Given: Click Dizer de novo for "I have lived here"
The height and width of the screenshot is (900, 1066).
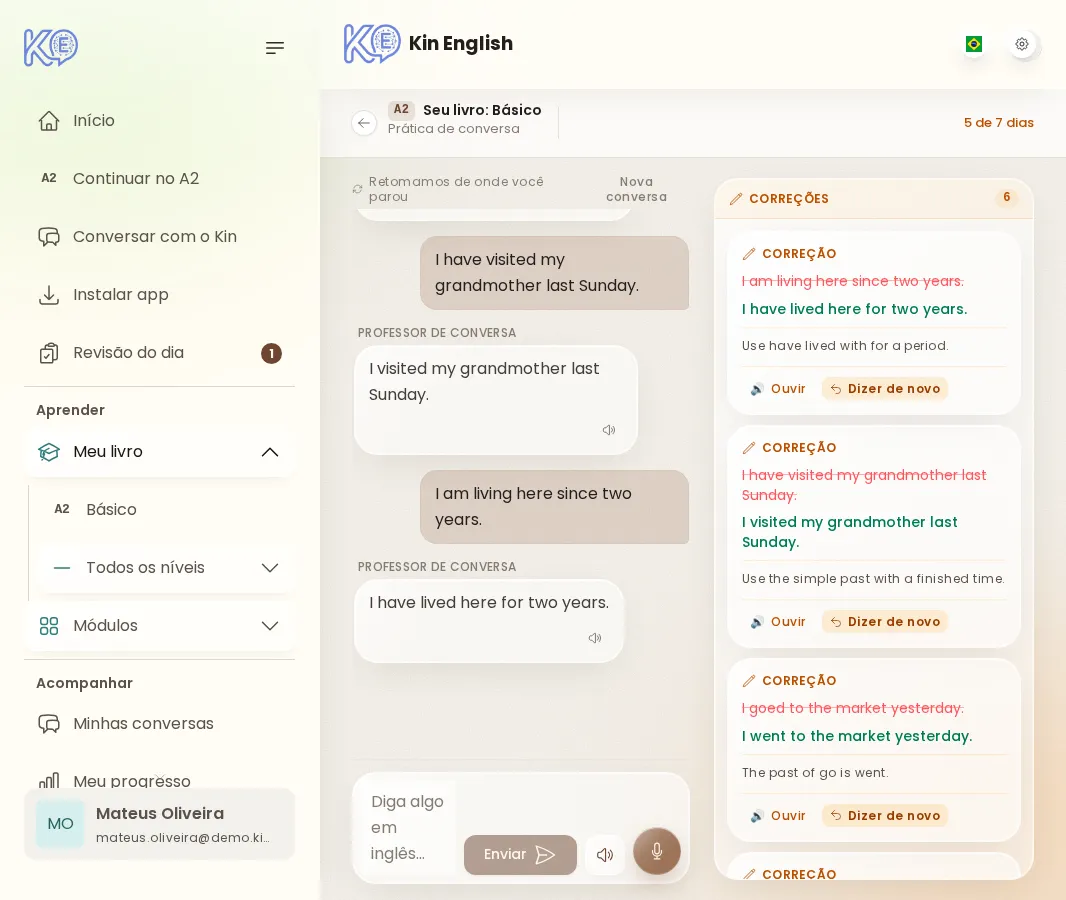Looking at the screenshot, I should [x=884, y=389].
